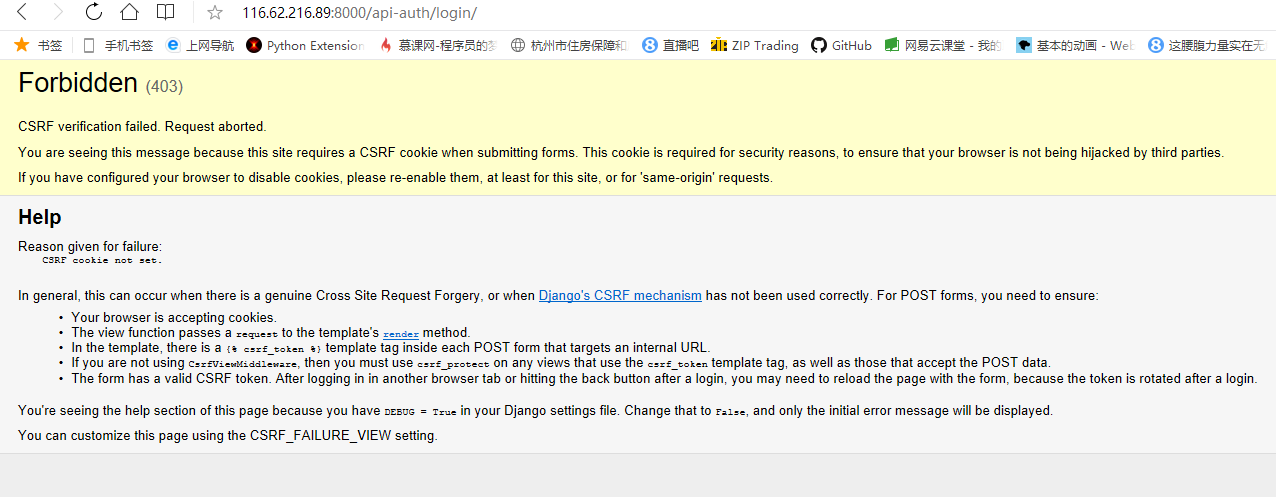Open the GitHub bookmark
The height and width of the screenshot is (497, 1276).
click(841, 45)
